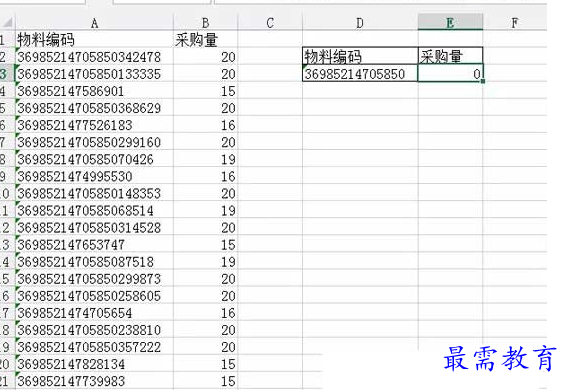Click 物料编码 label in column D
The width and height of the screenshot is (565, 390).
tap(360, 56)
